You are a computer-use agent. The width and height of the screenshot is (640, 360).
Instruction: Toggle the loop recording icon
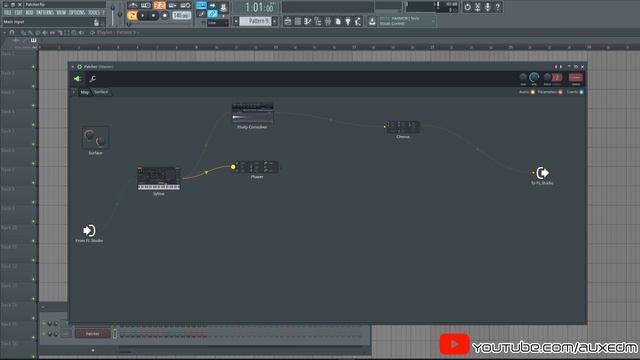point(186,5)
